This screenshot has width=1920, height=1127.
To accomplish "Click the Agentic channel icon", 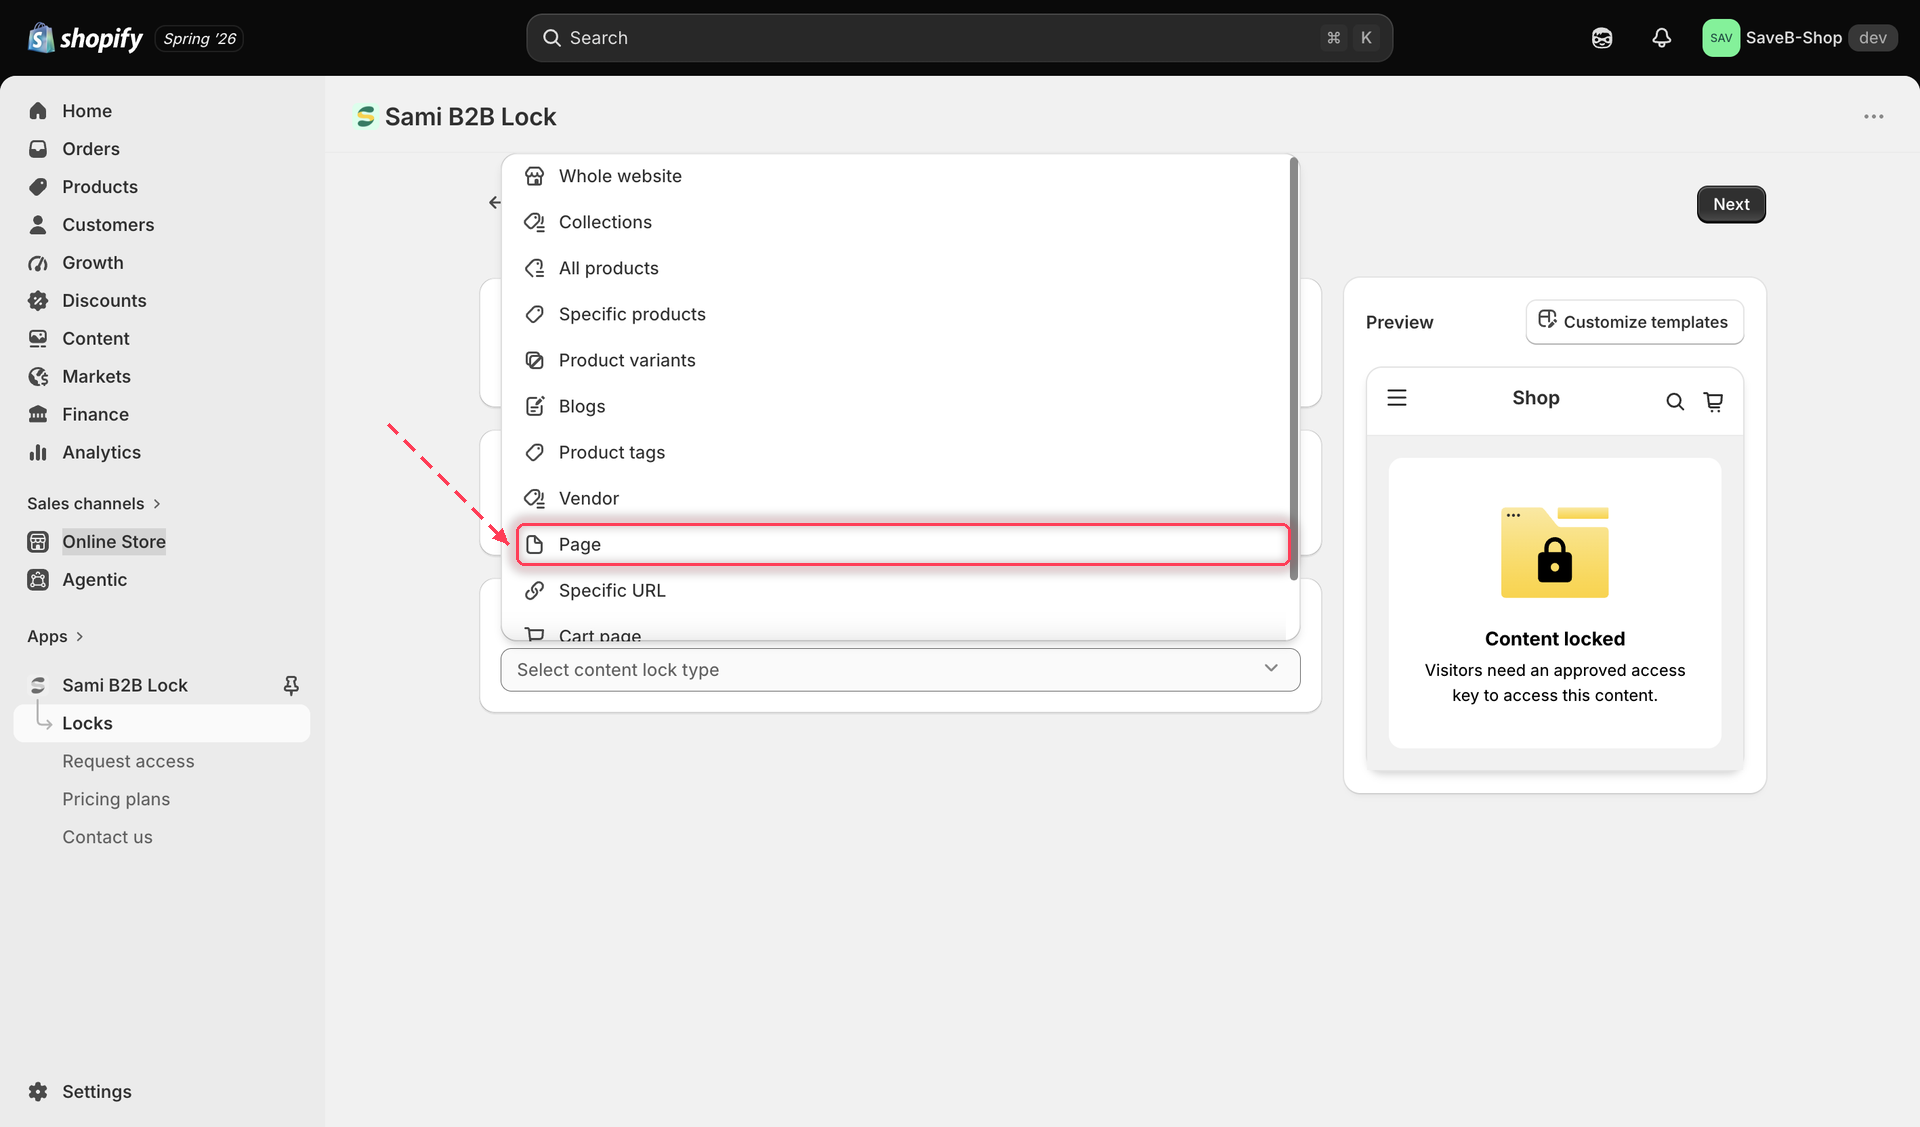I will click(x=38, y=579).
